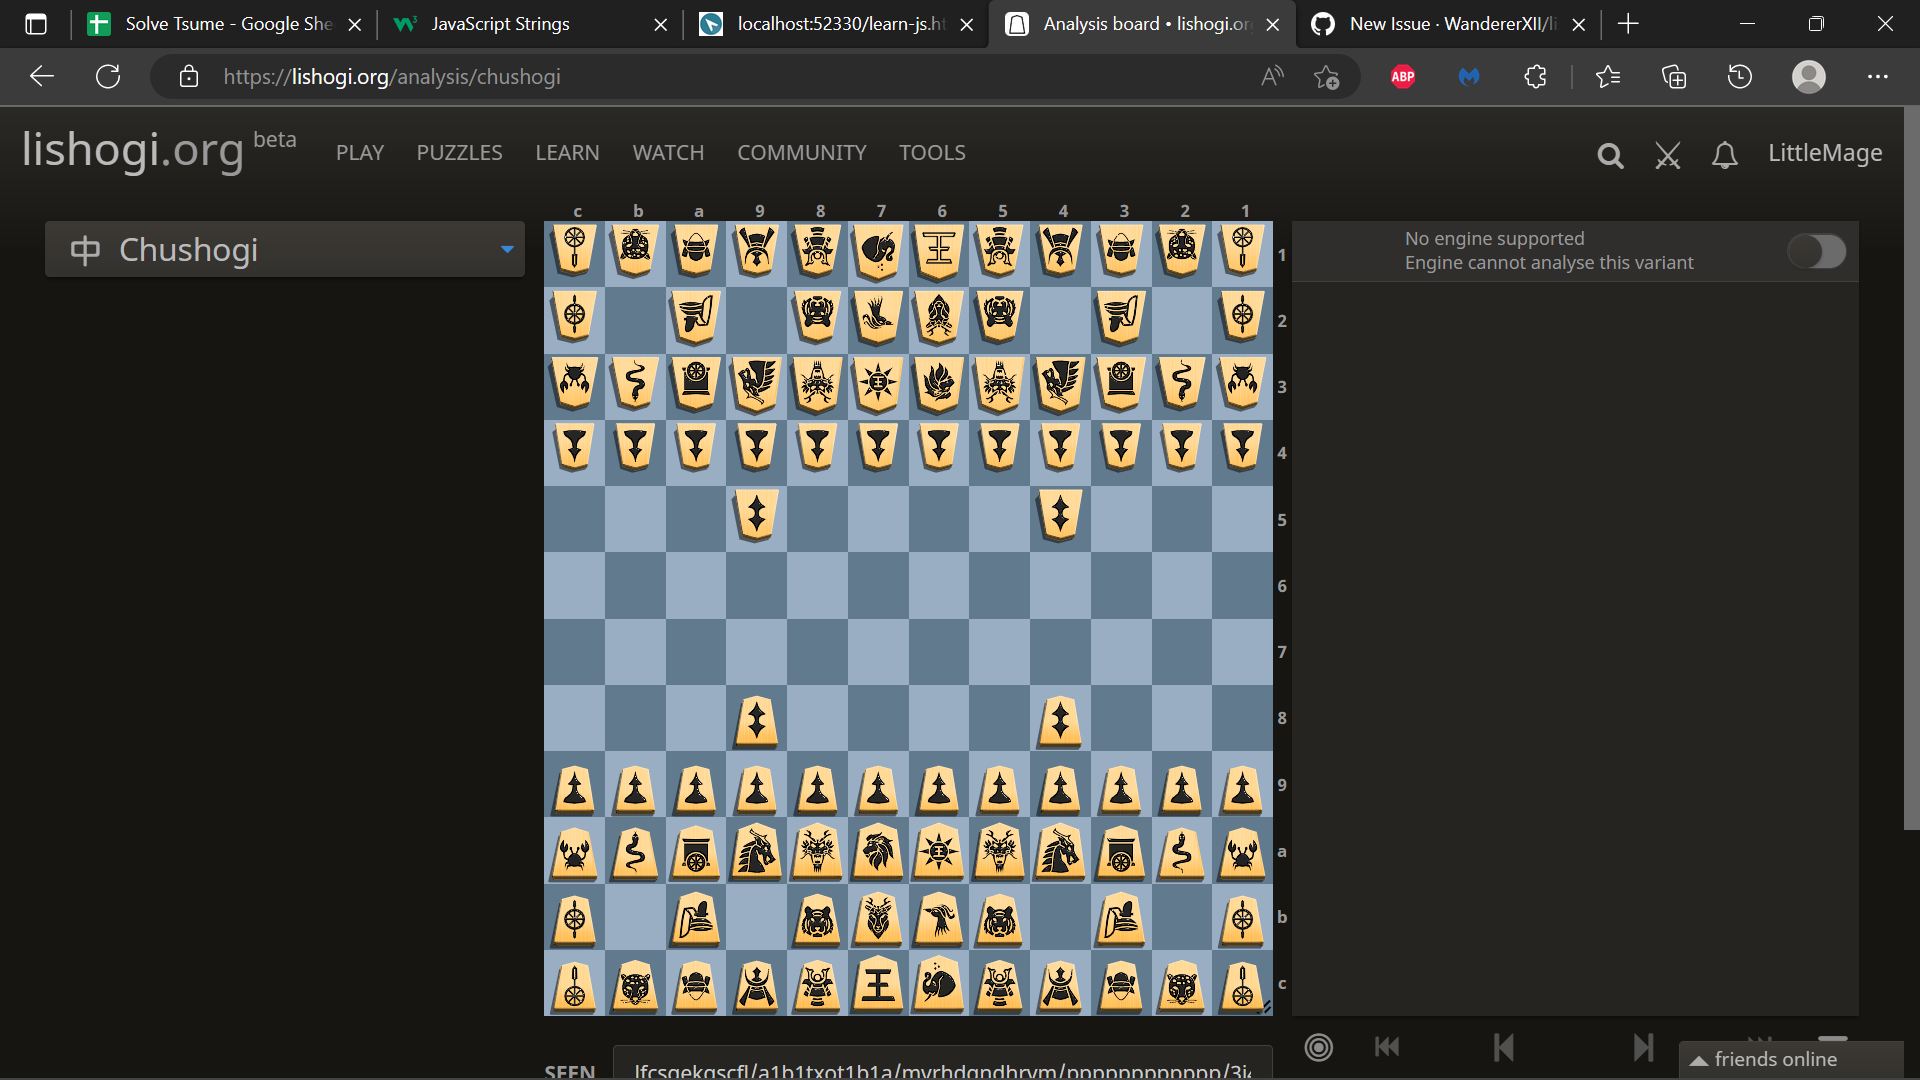Select the lance on file 1 rank c
Viewport: 1920px width, 1080px height.
coord(1242,984)
